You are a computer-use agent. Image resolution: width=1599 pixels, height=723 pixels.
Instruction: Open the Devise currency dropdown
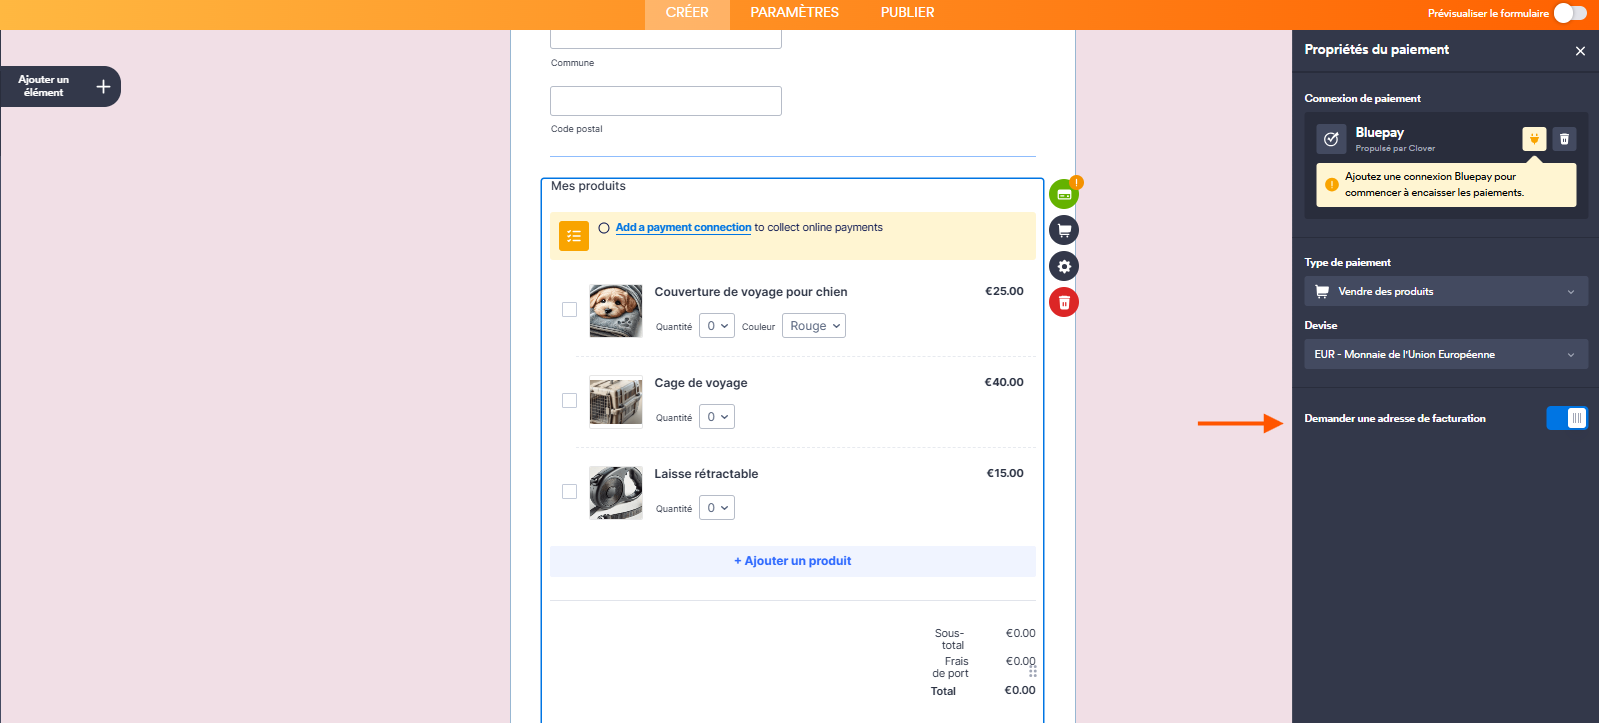coord(1445,355)
